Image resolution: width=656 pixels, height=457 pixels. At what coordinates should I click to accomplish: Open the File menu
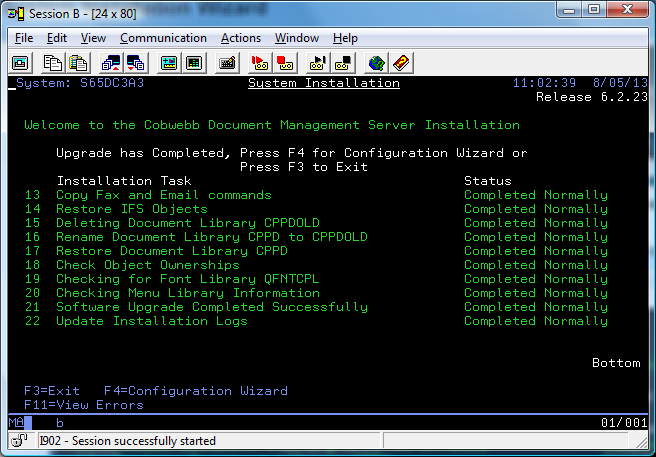pyautogui.click(x=24, y=38)
